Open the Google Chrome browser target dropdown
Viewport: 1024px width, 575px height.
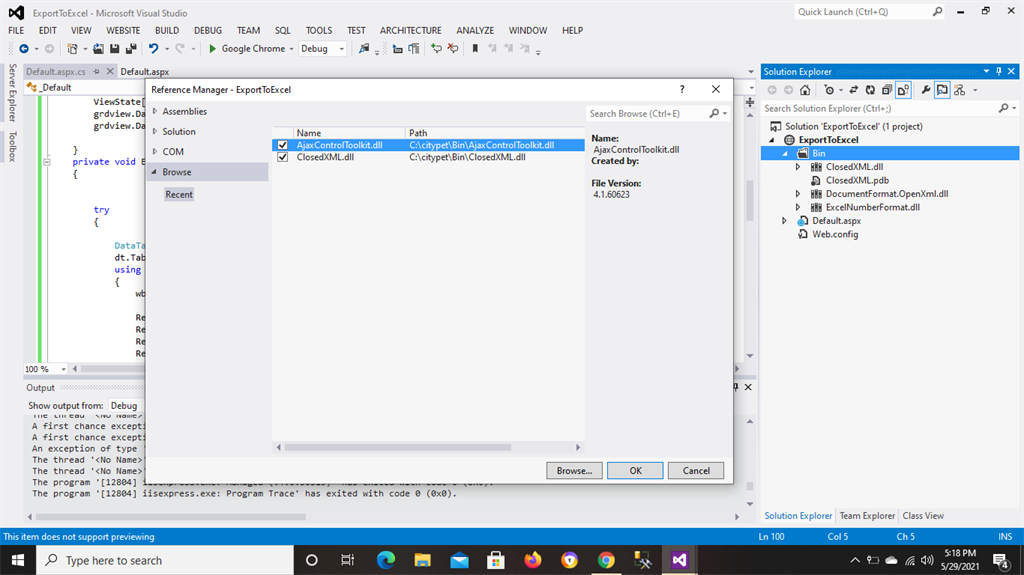[x=291, y=48]
